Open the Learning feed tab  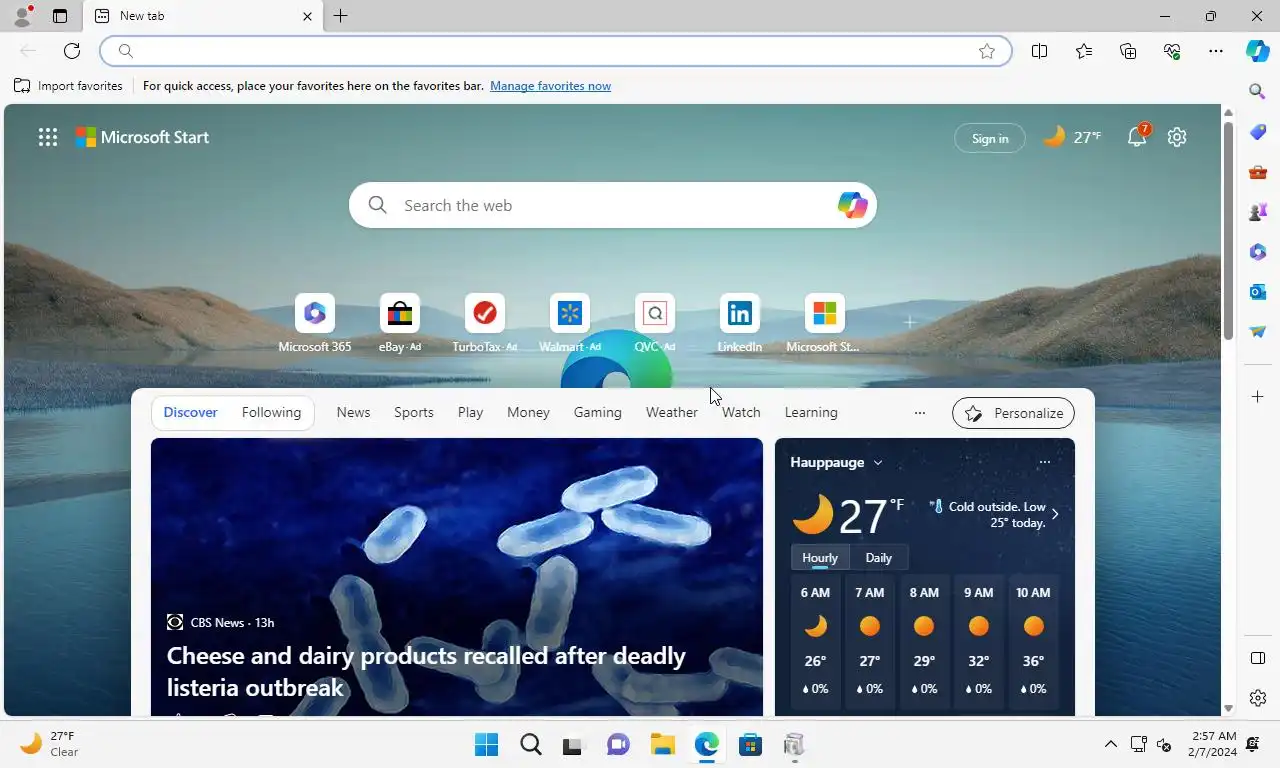pyautogui.click(x=811, y=412)
